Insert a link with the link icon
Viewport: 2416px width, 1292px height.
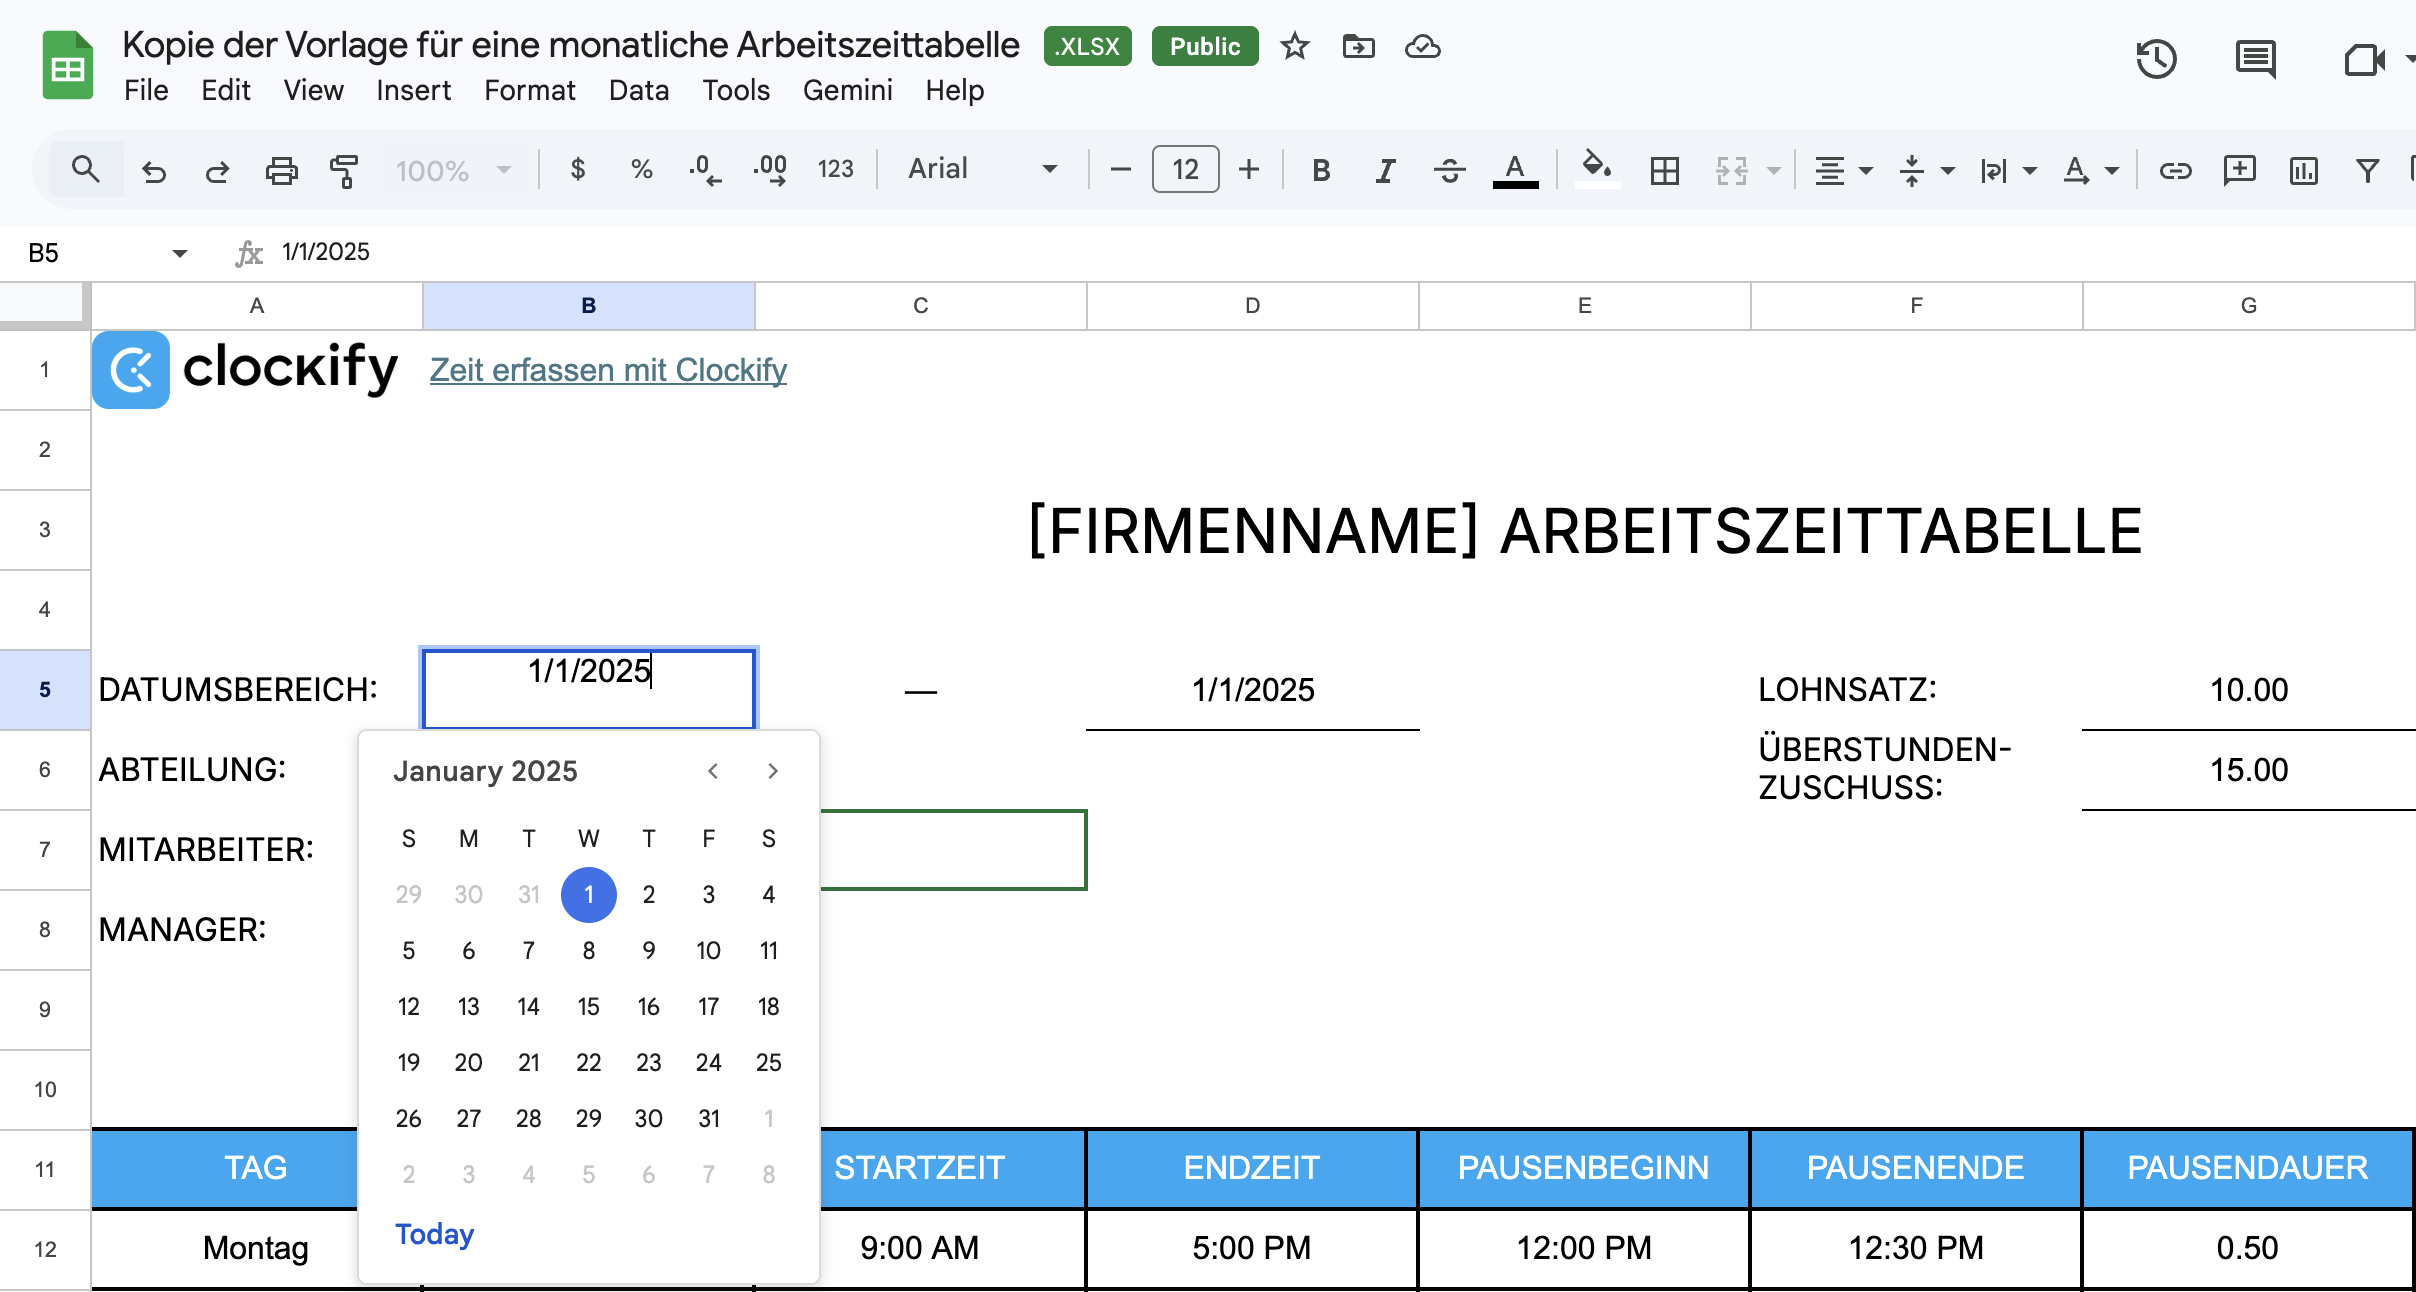click(x=2177, y=169)
